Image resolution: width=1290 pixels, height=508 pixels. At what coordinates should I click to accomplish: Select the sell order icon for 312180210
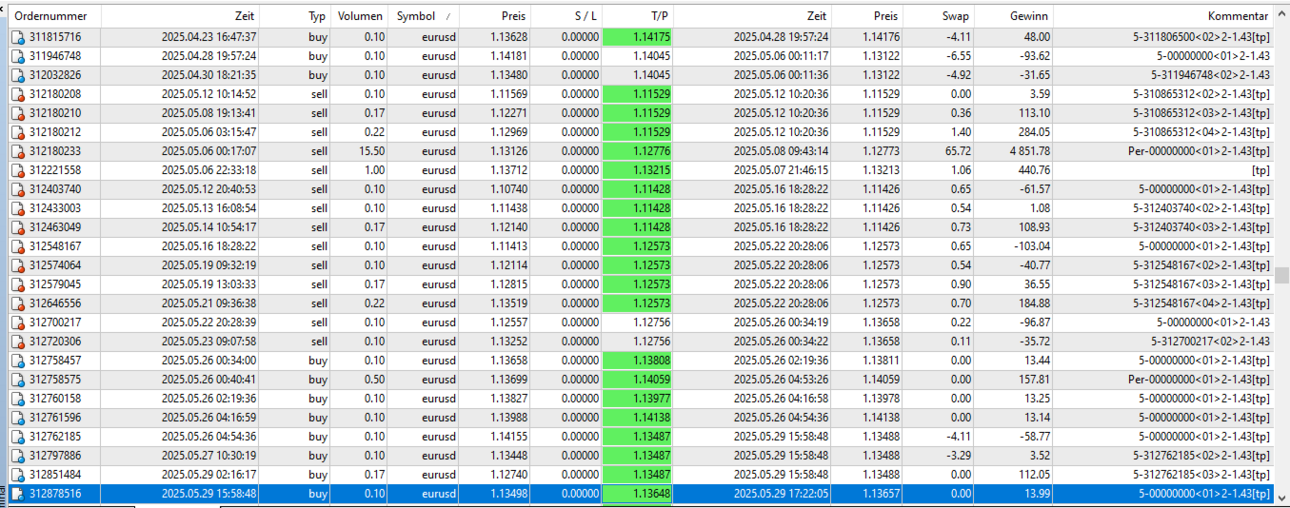(x=18, y=113)
